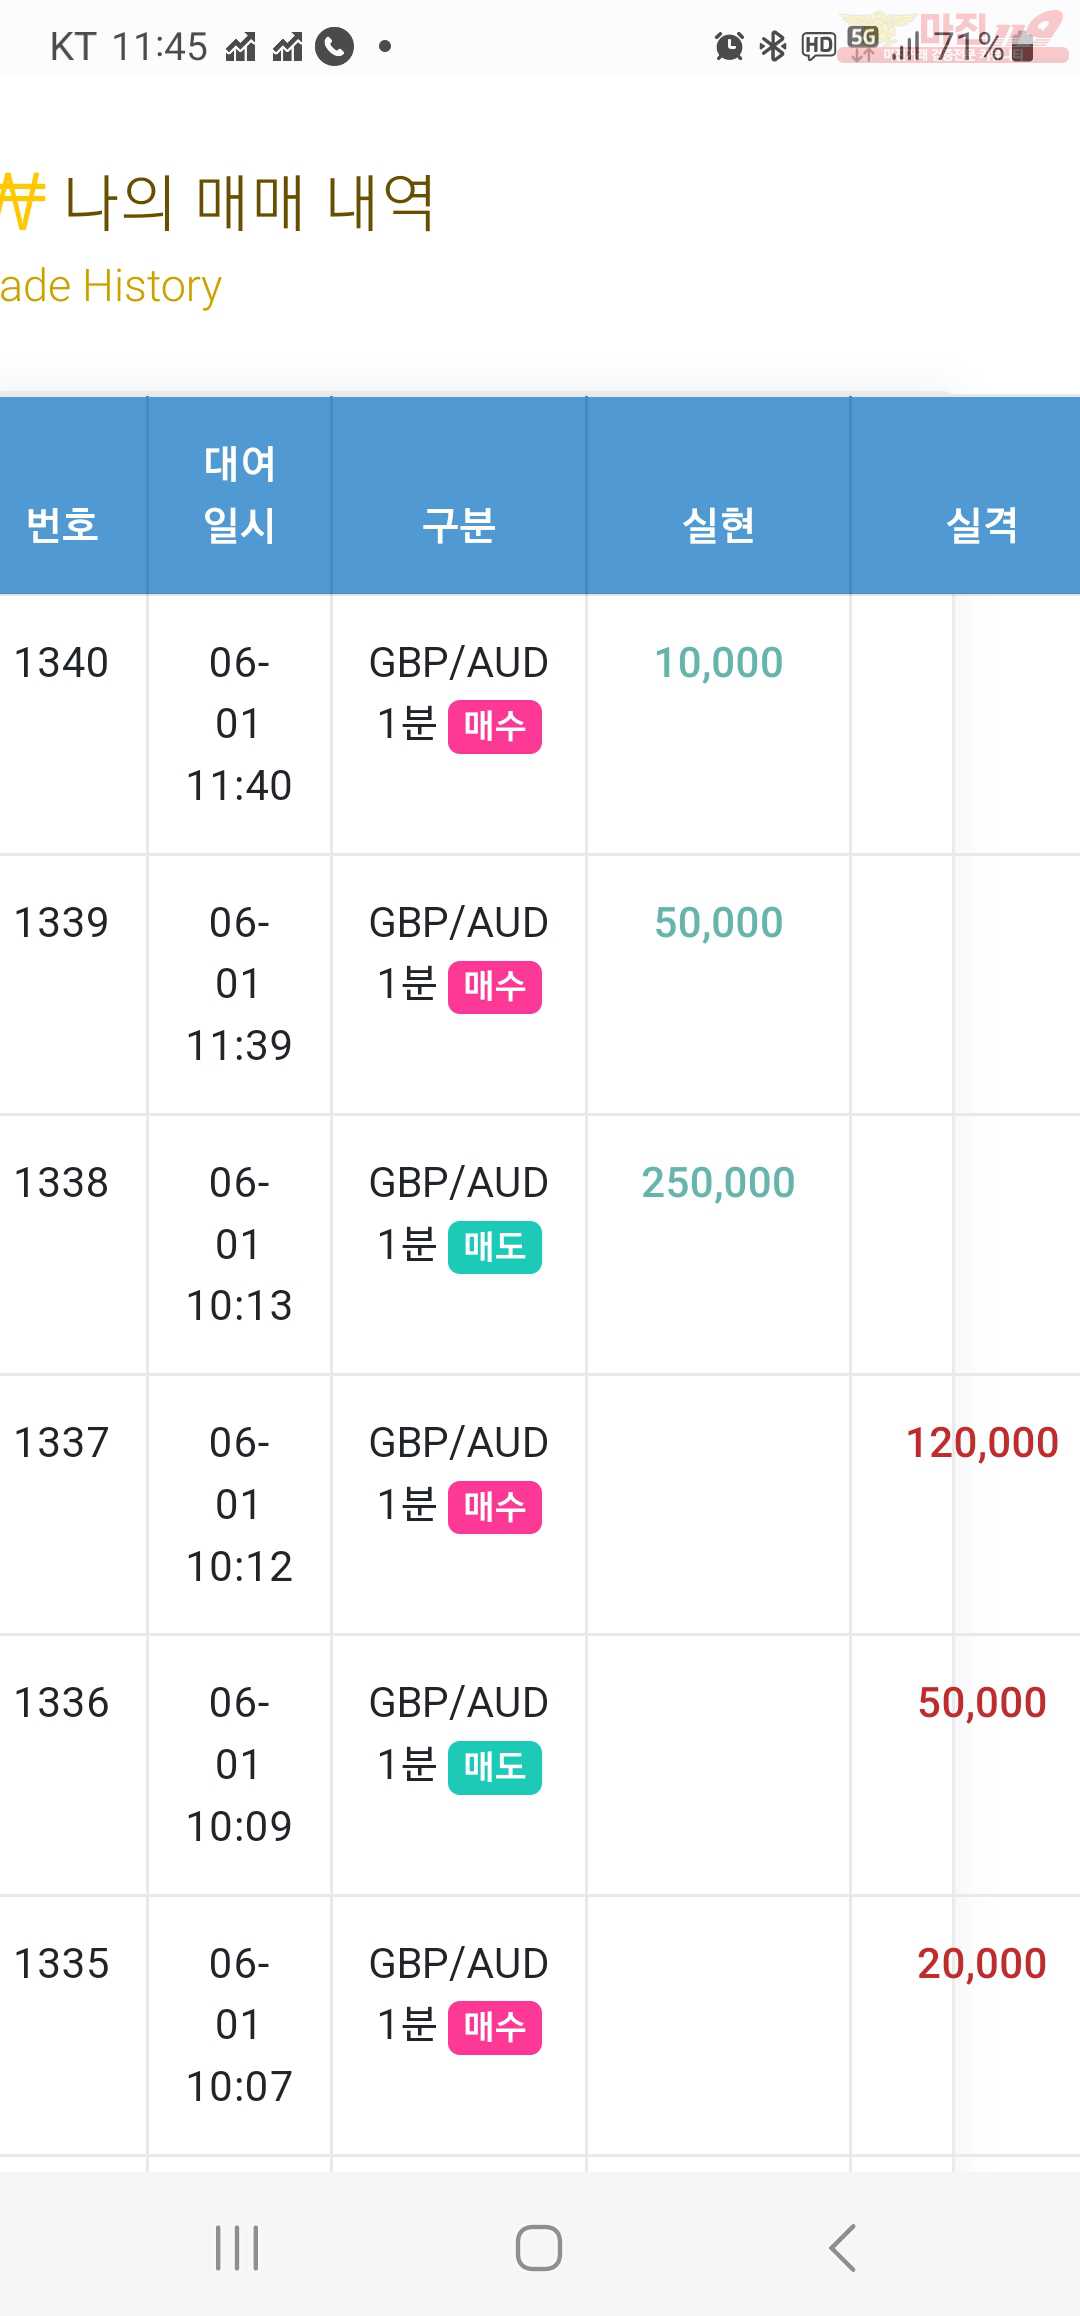Screen dimensions: 1080x2316
Task: Select the 실현 column header
Action: (718, 524)
